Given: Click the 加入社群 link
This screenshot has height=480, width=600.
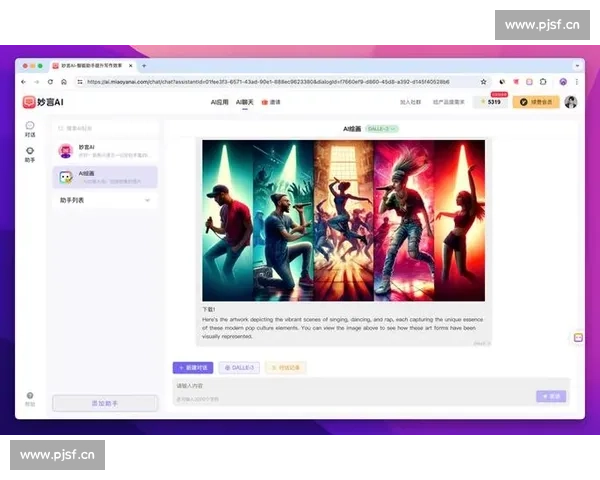Looking at the screenshot, I should click(x=410, y=102).
